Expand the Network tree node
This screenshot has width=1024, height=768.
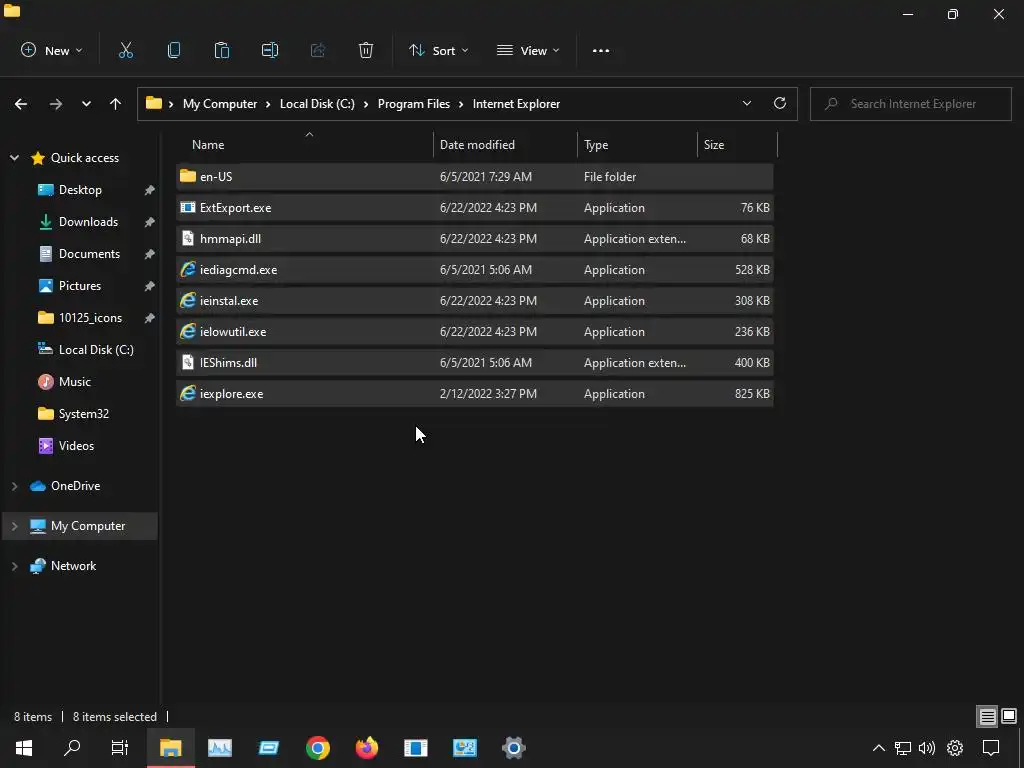click(x=14, y=566)
